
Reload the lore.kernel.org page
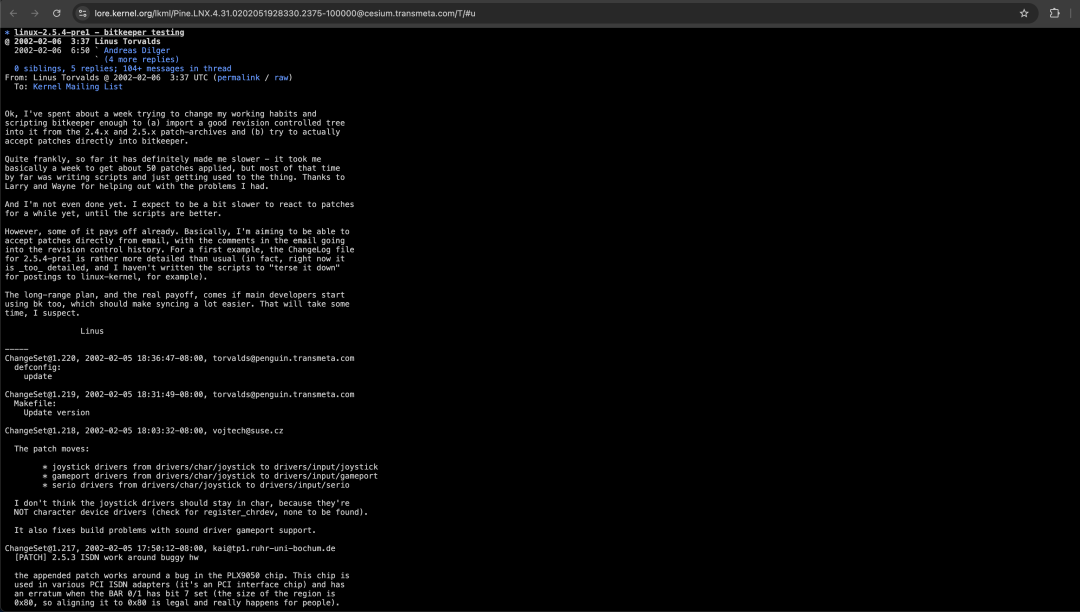pos(56,13)
